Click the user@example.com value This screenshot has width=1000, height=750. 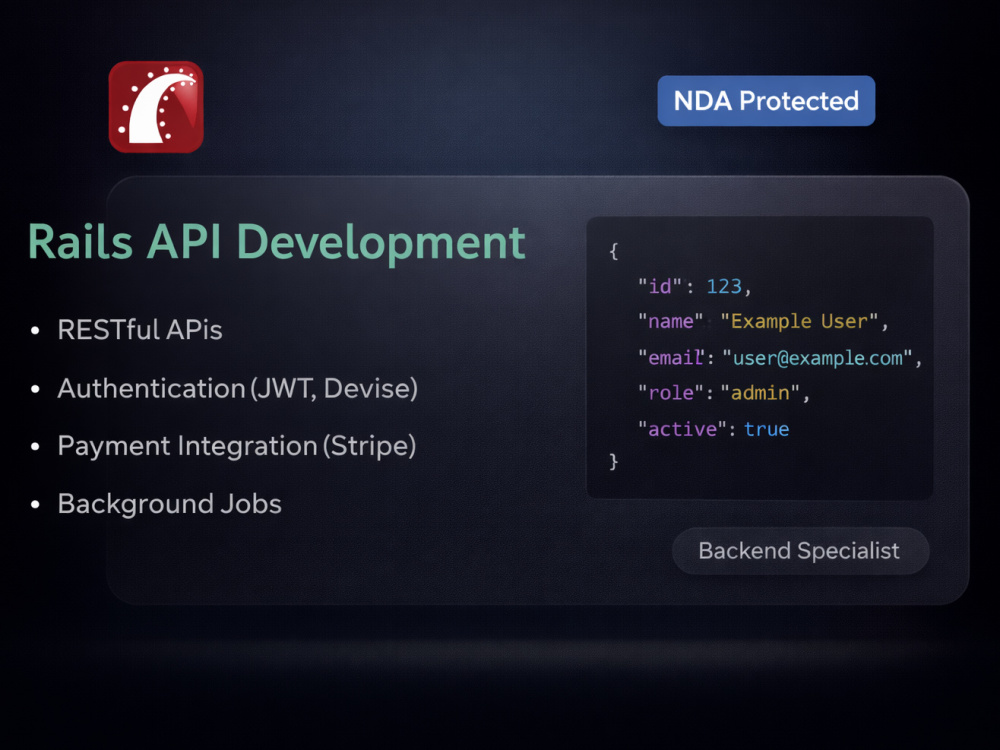[x=818, y=358]
